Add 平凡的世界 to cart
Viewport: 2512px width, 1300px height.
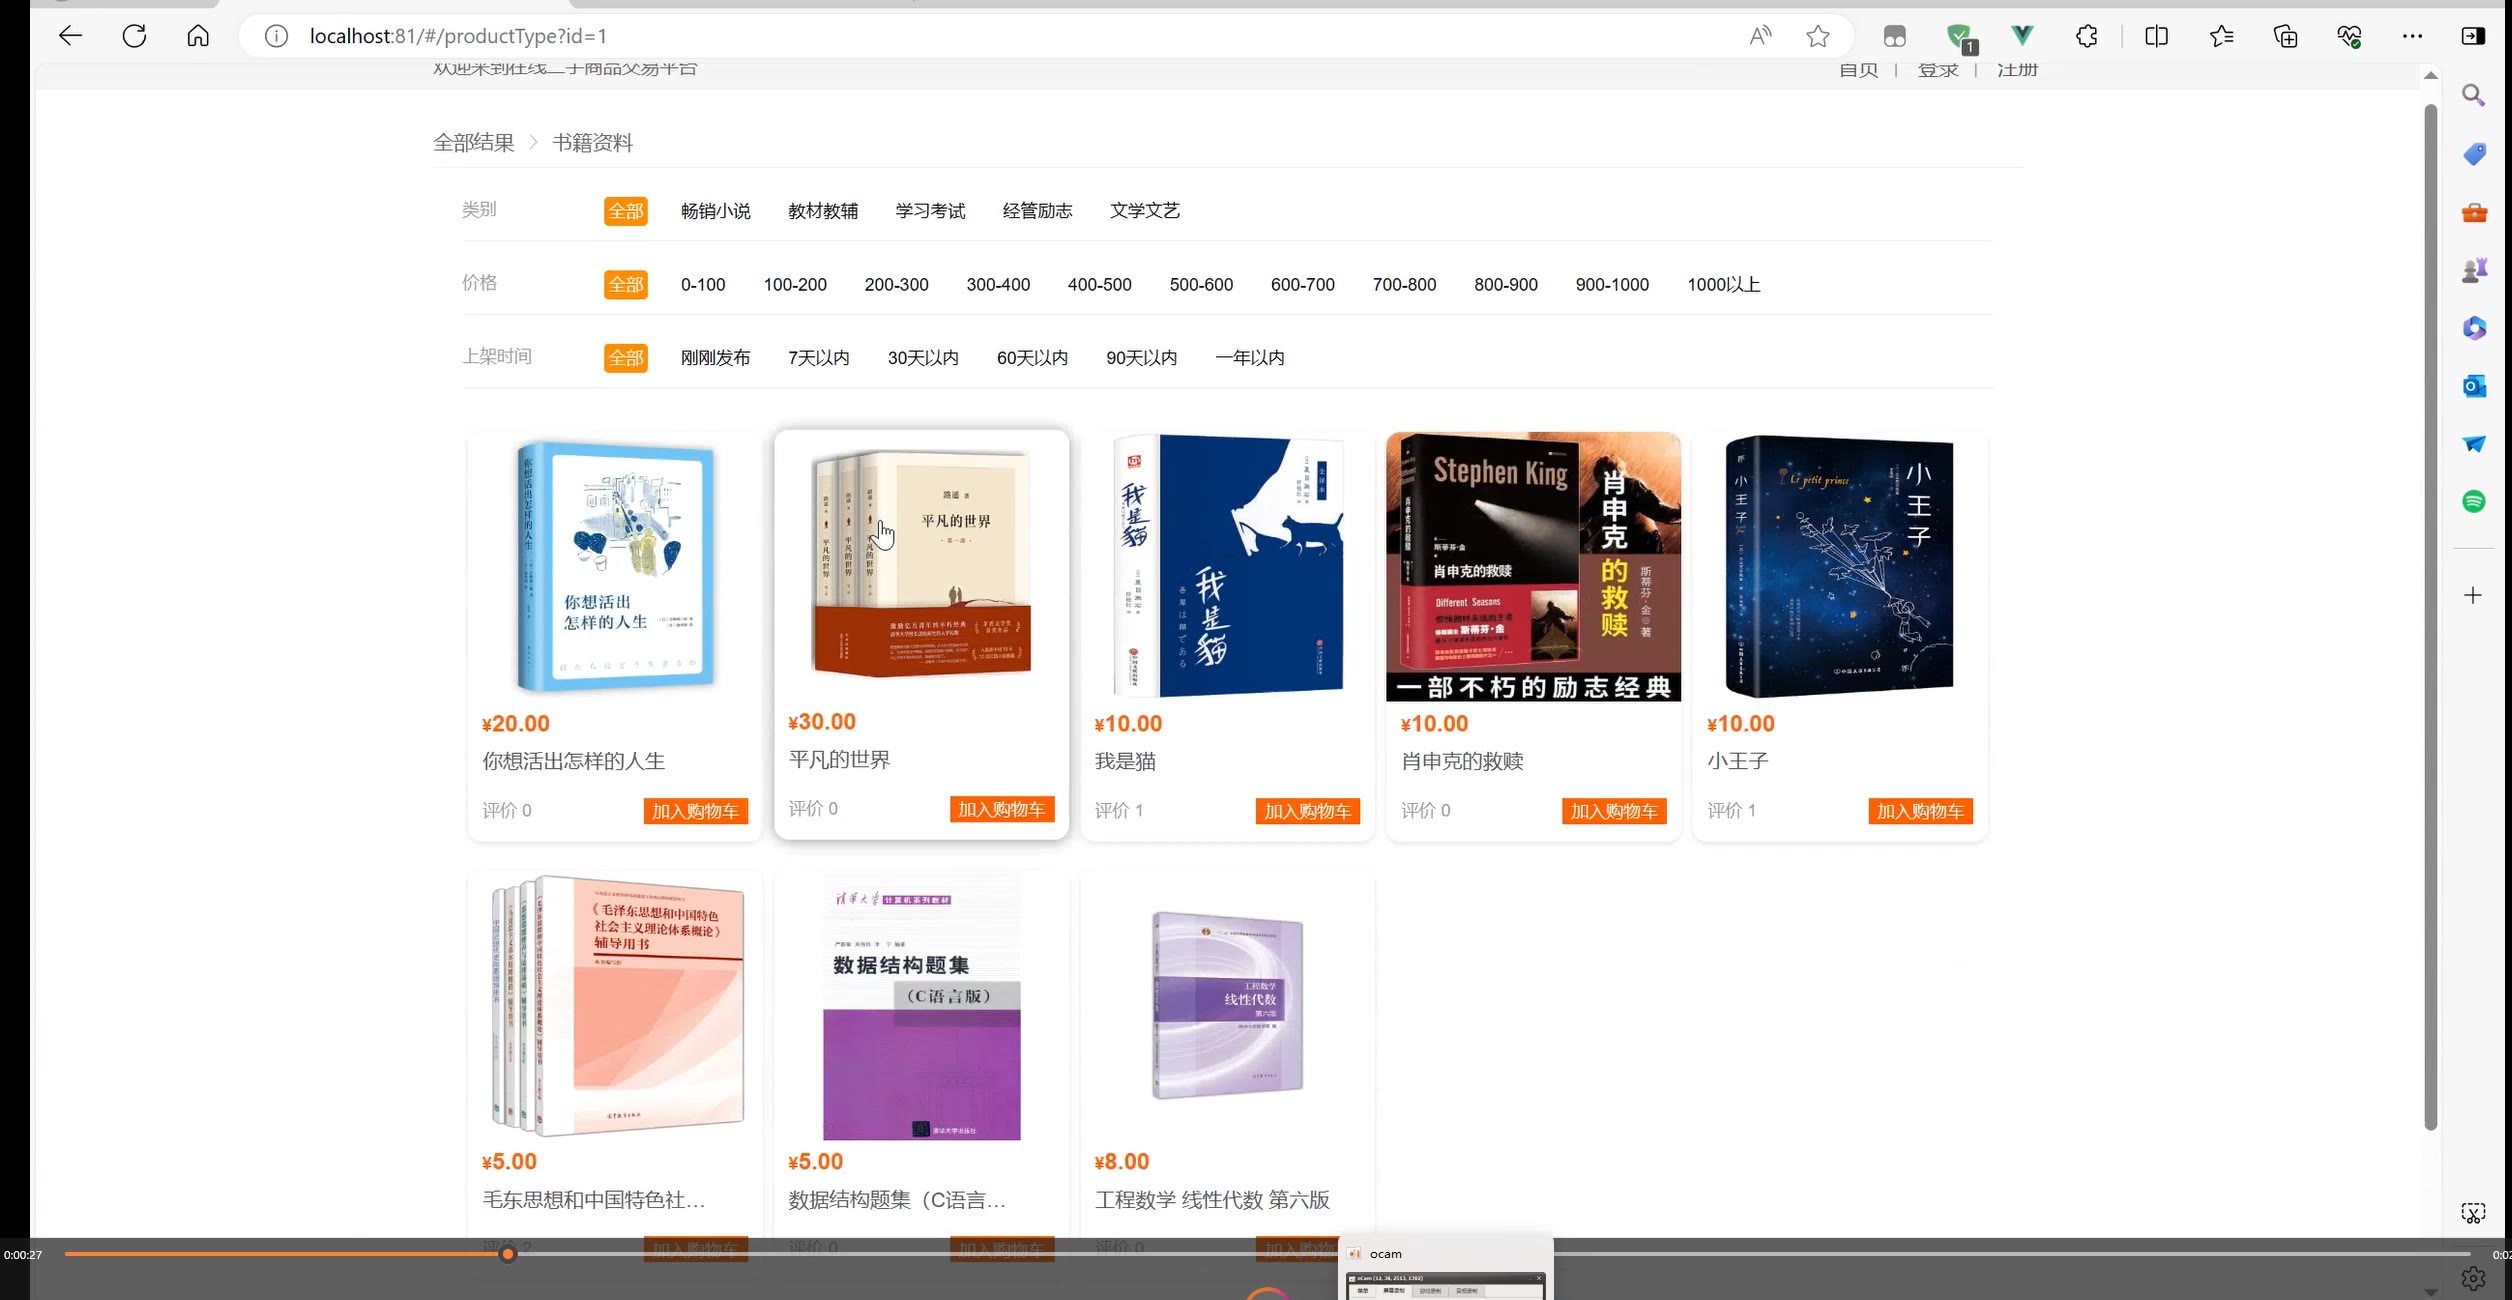1002,809
